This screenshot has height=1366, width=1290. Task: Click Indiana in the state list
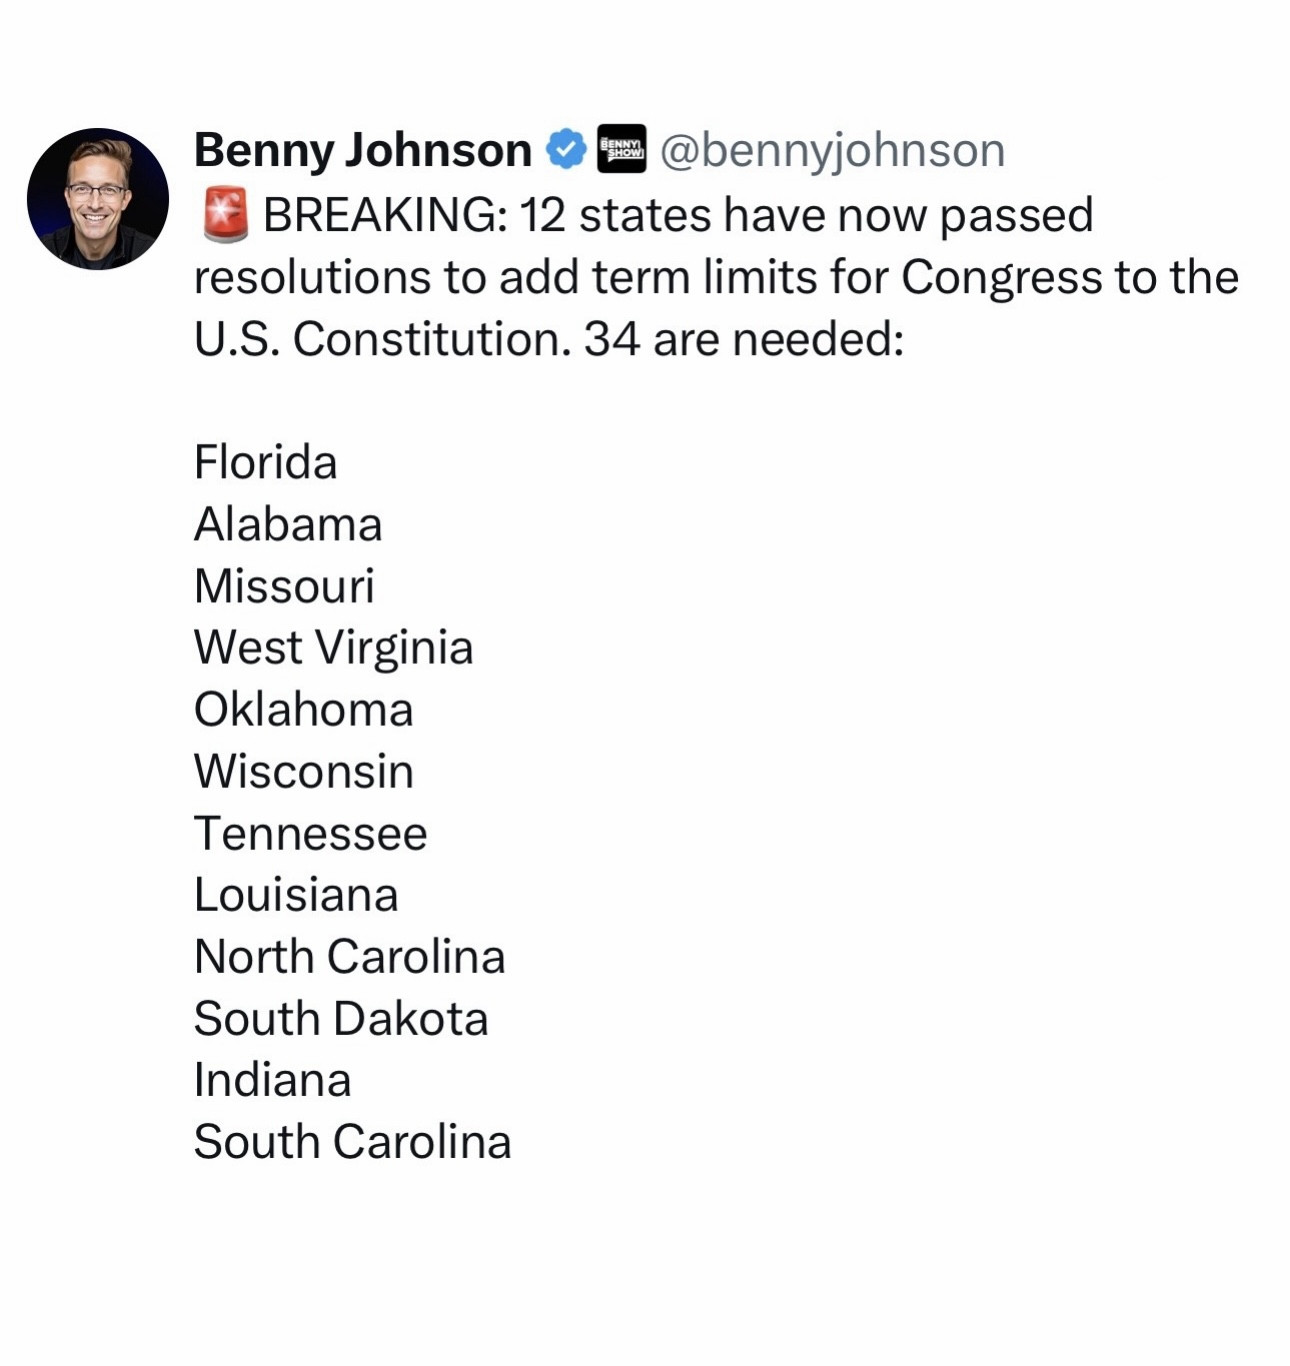[x=272, y=1081]
